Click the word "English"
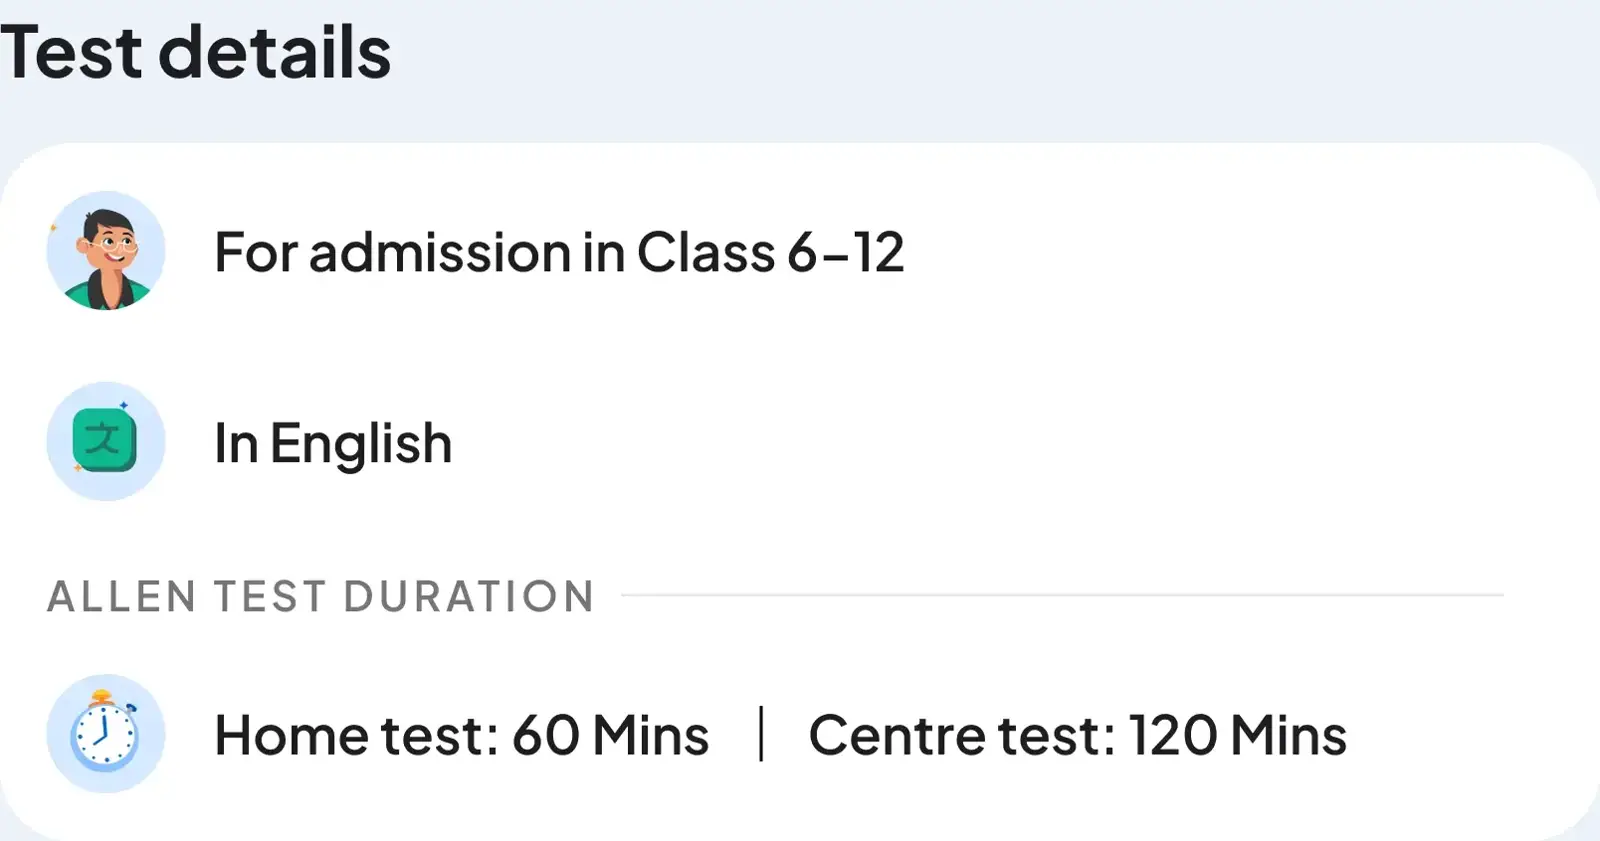 click(x=361, y=443)
